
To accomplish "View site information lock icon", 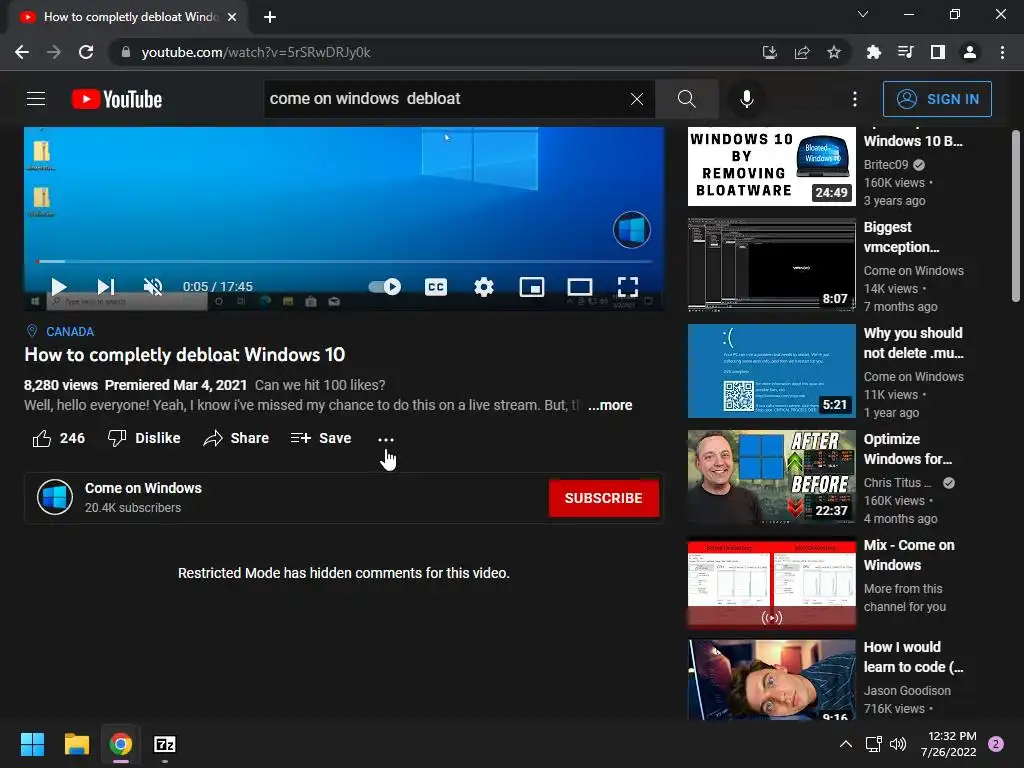I will click(126, 52).
